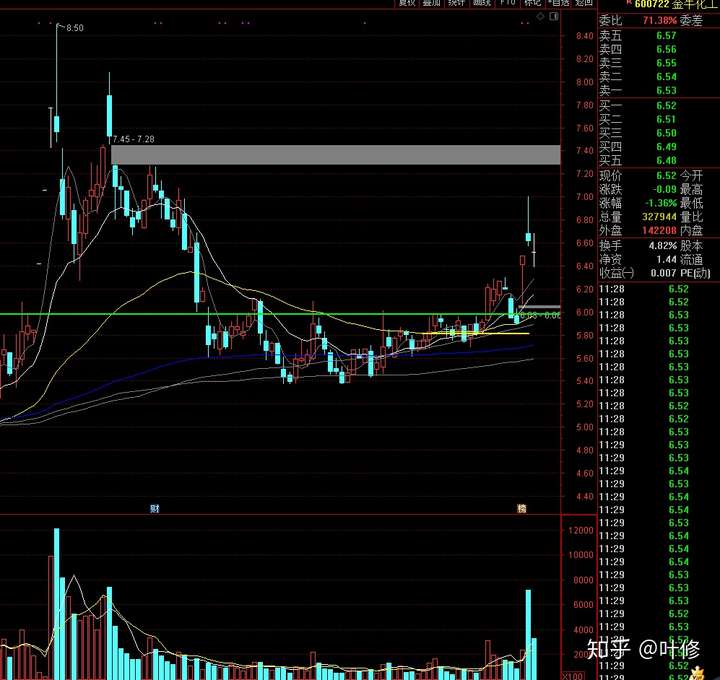Open the 财 financial marker on the chart
Viewport: 720px width, 680px height.
click(155, 508)
